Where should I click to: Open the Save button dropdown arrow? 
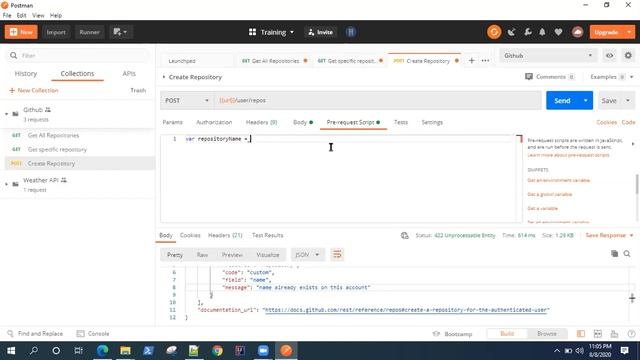(628, 100)
